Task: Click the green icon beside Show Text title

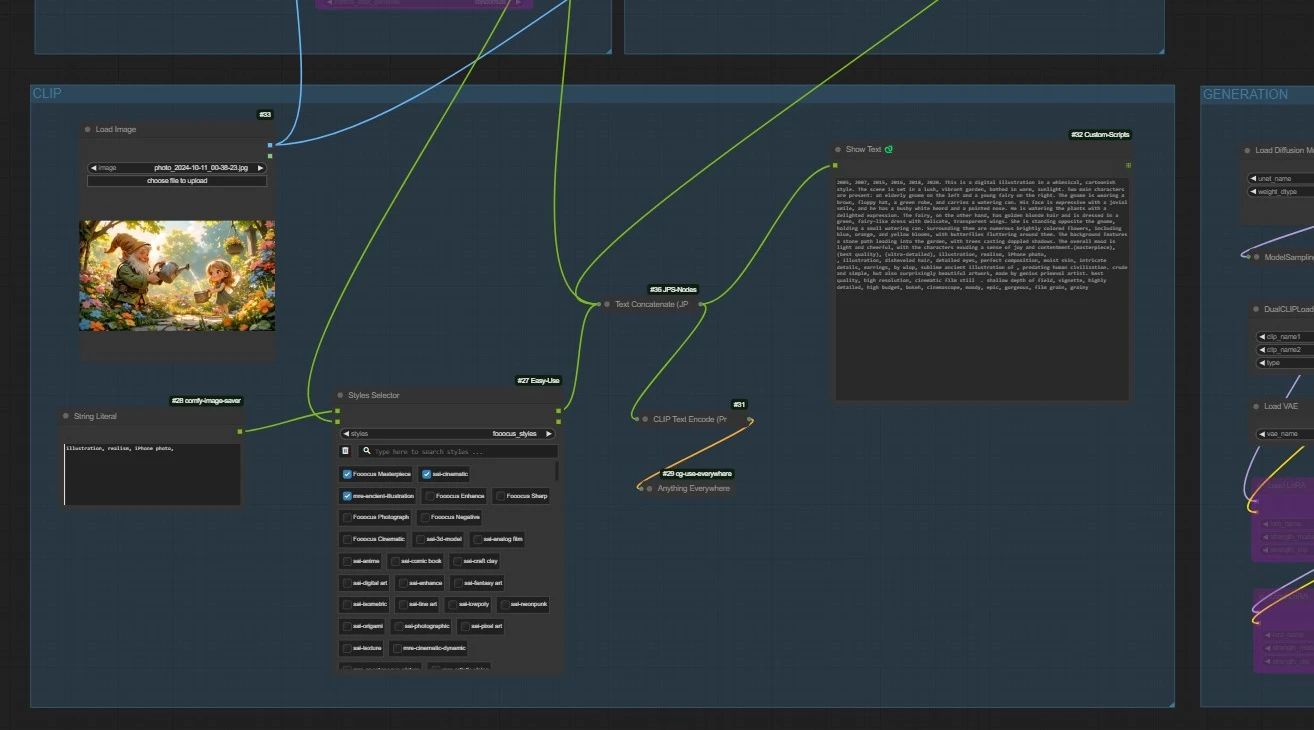Action: 888,150
